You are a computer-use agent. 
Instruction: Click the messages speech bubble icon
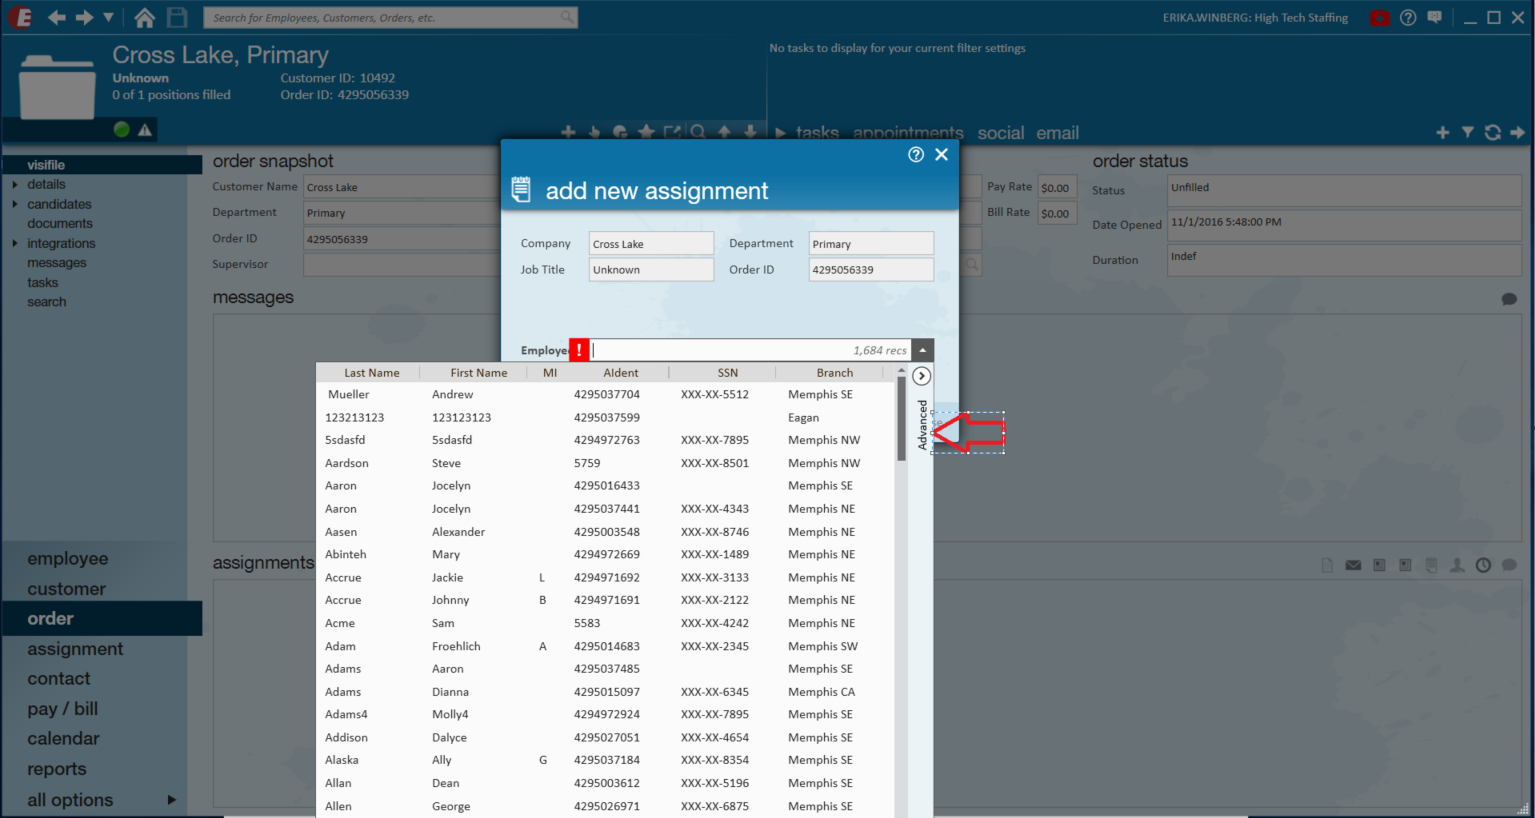point(1509,299)
